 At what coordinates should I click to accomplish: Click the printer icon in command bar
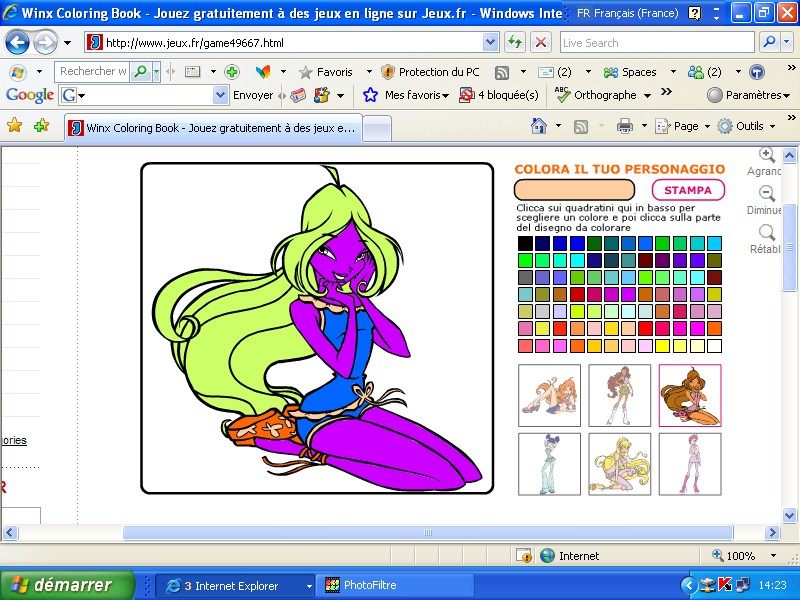click(x=625, y=126)
